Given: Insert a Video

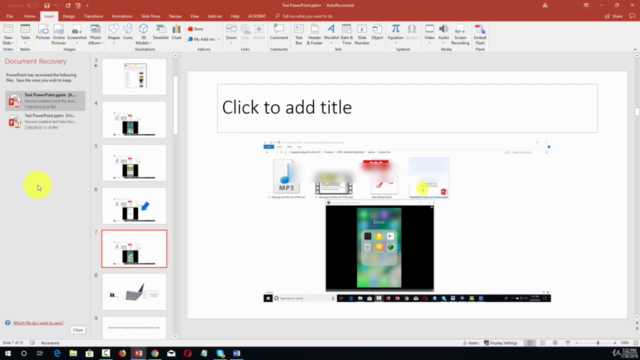Looking at the screenshot, I should click(429, 33).
